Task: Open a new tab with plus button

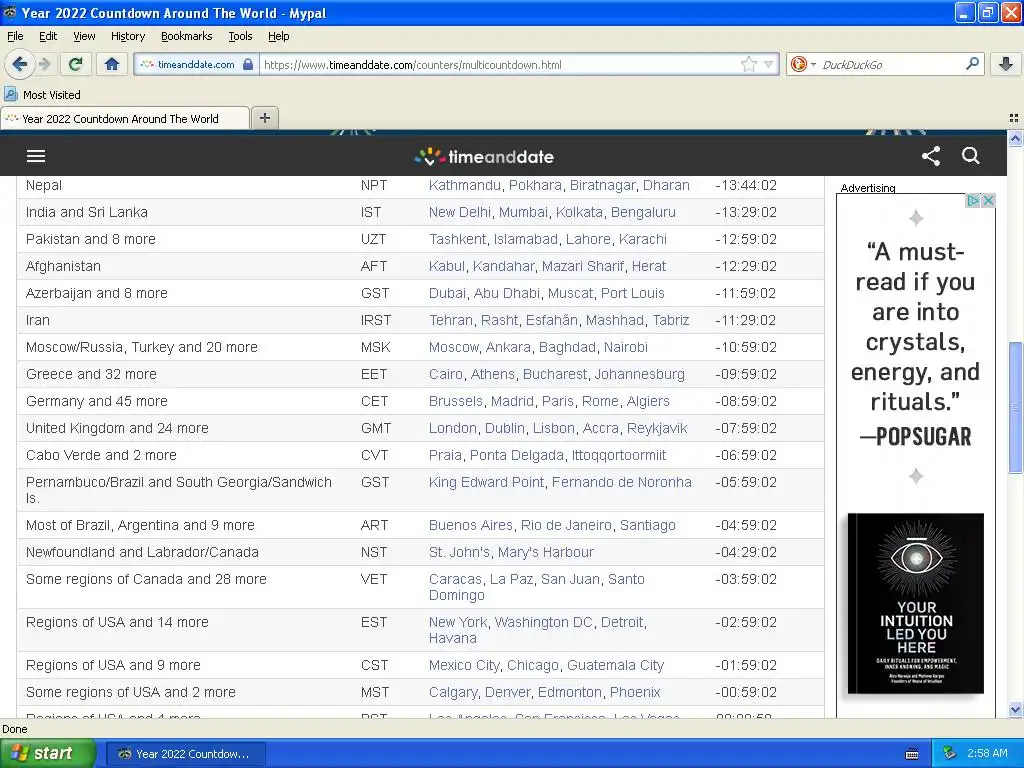Action: (264, 118)
